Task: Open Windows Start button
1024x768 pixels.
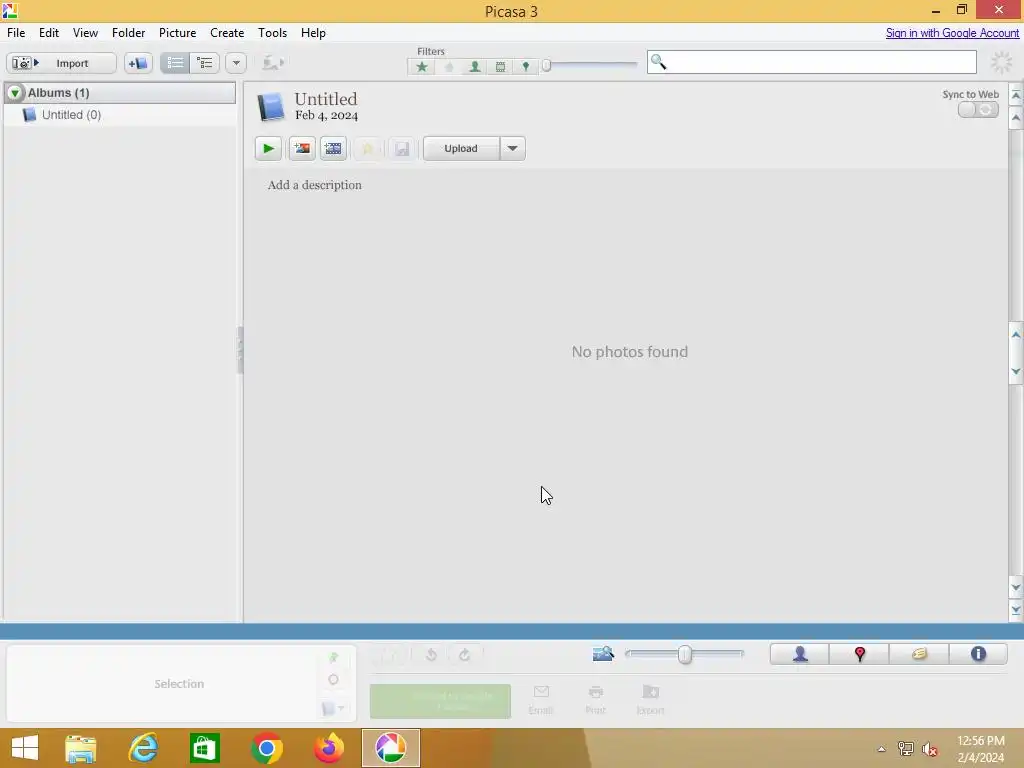Action: point(25,748)
